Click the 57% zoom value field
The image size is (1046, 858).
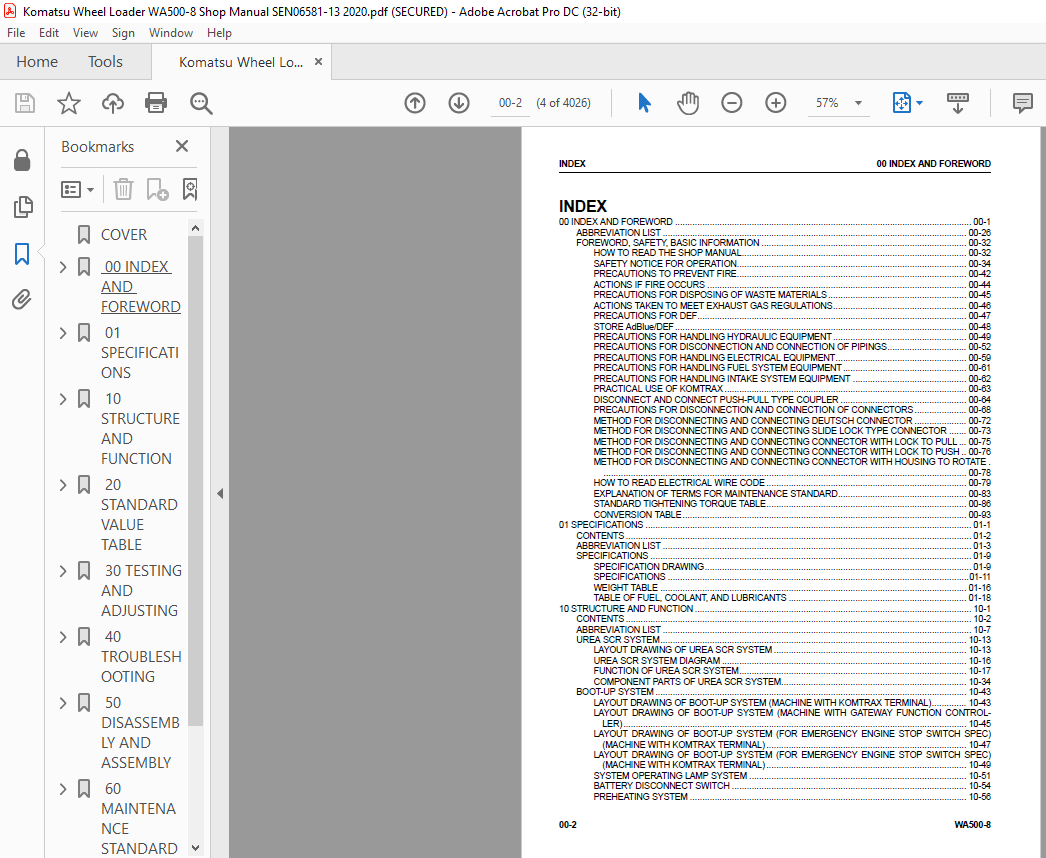(x=827, y=103)
